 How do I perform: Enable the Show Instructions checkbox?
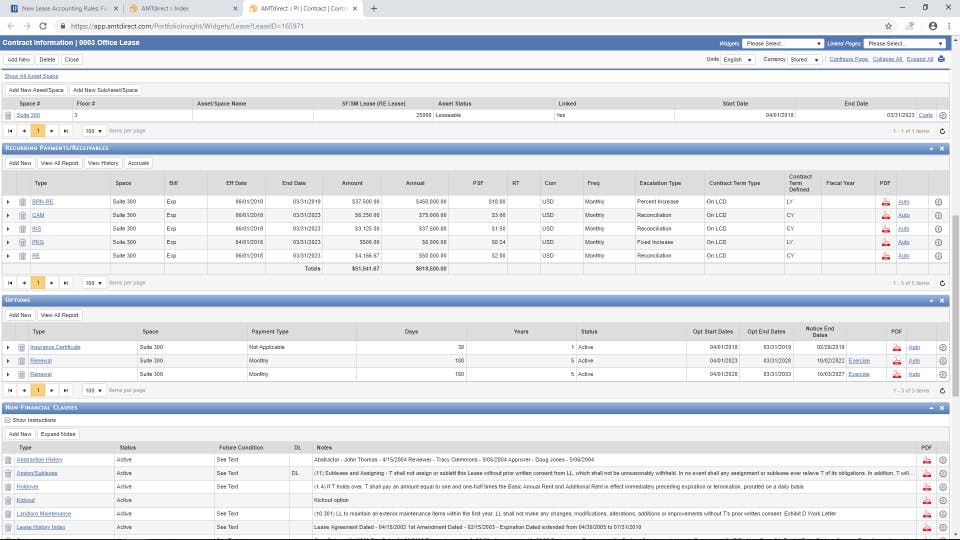pos(8,420)
